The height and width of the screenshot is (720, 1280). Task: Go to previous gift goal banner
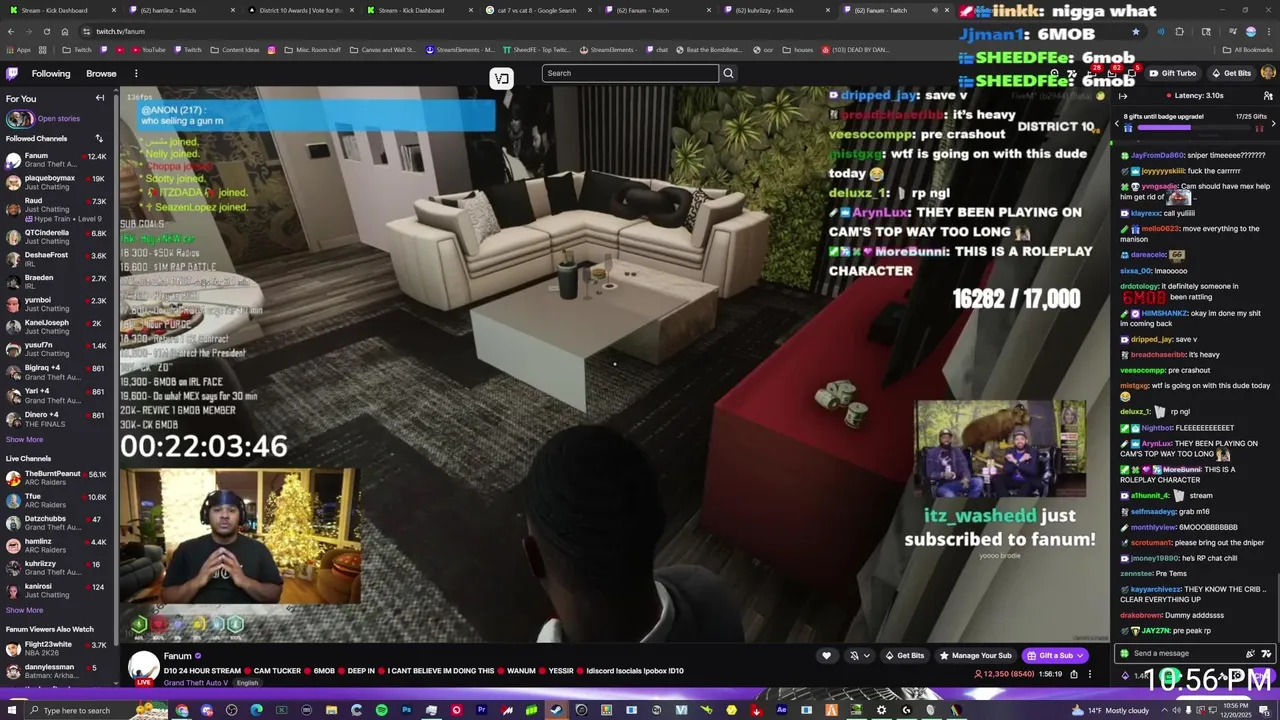(x=1117, y=122)
